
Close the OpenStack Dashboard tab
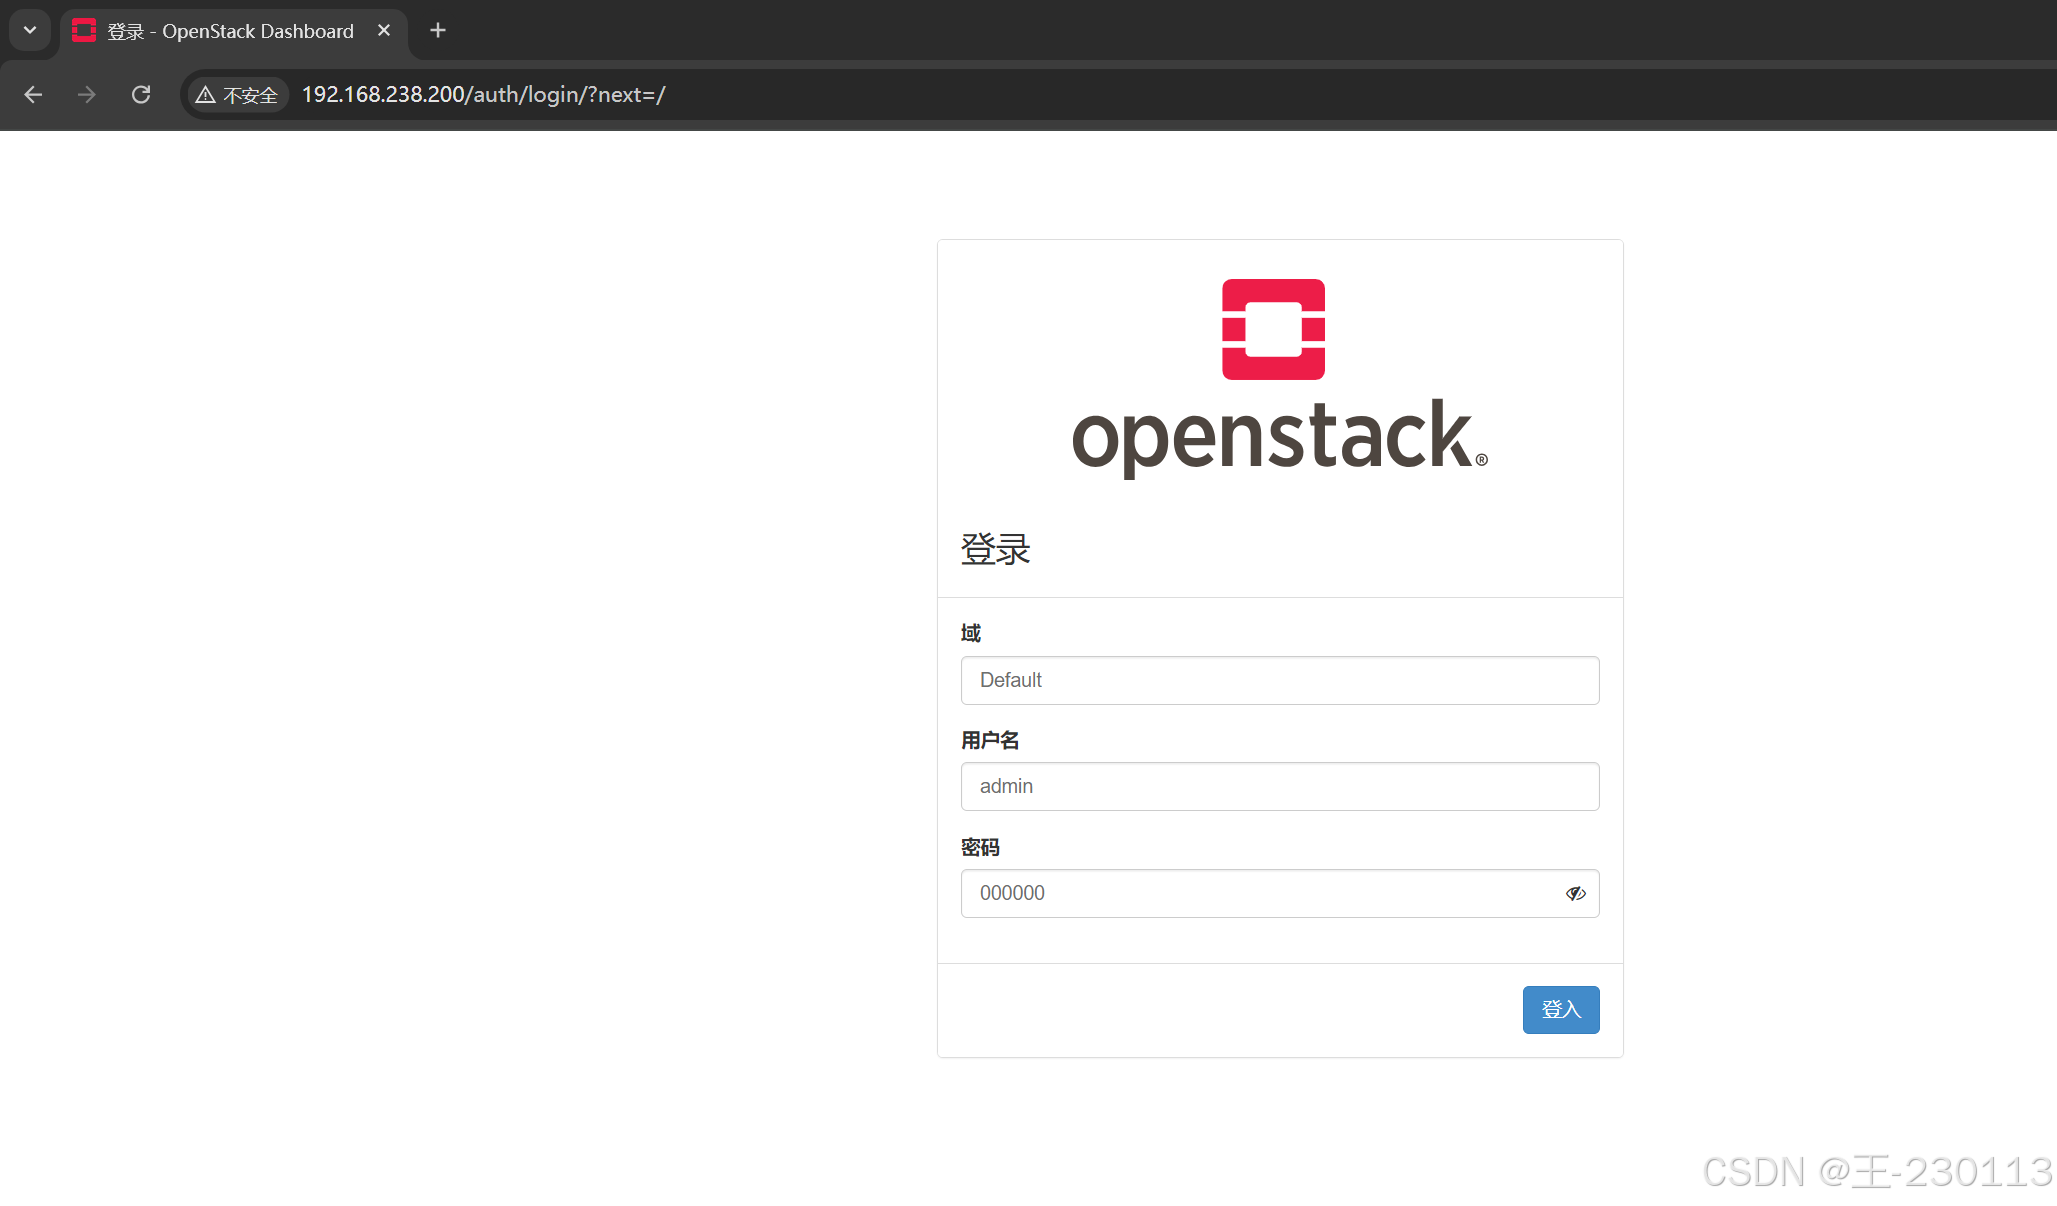pyautogui.click(x=384, y=31)
